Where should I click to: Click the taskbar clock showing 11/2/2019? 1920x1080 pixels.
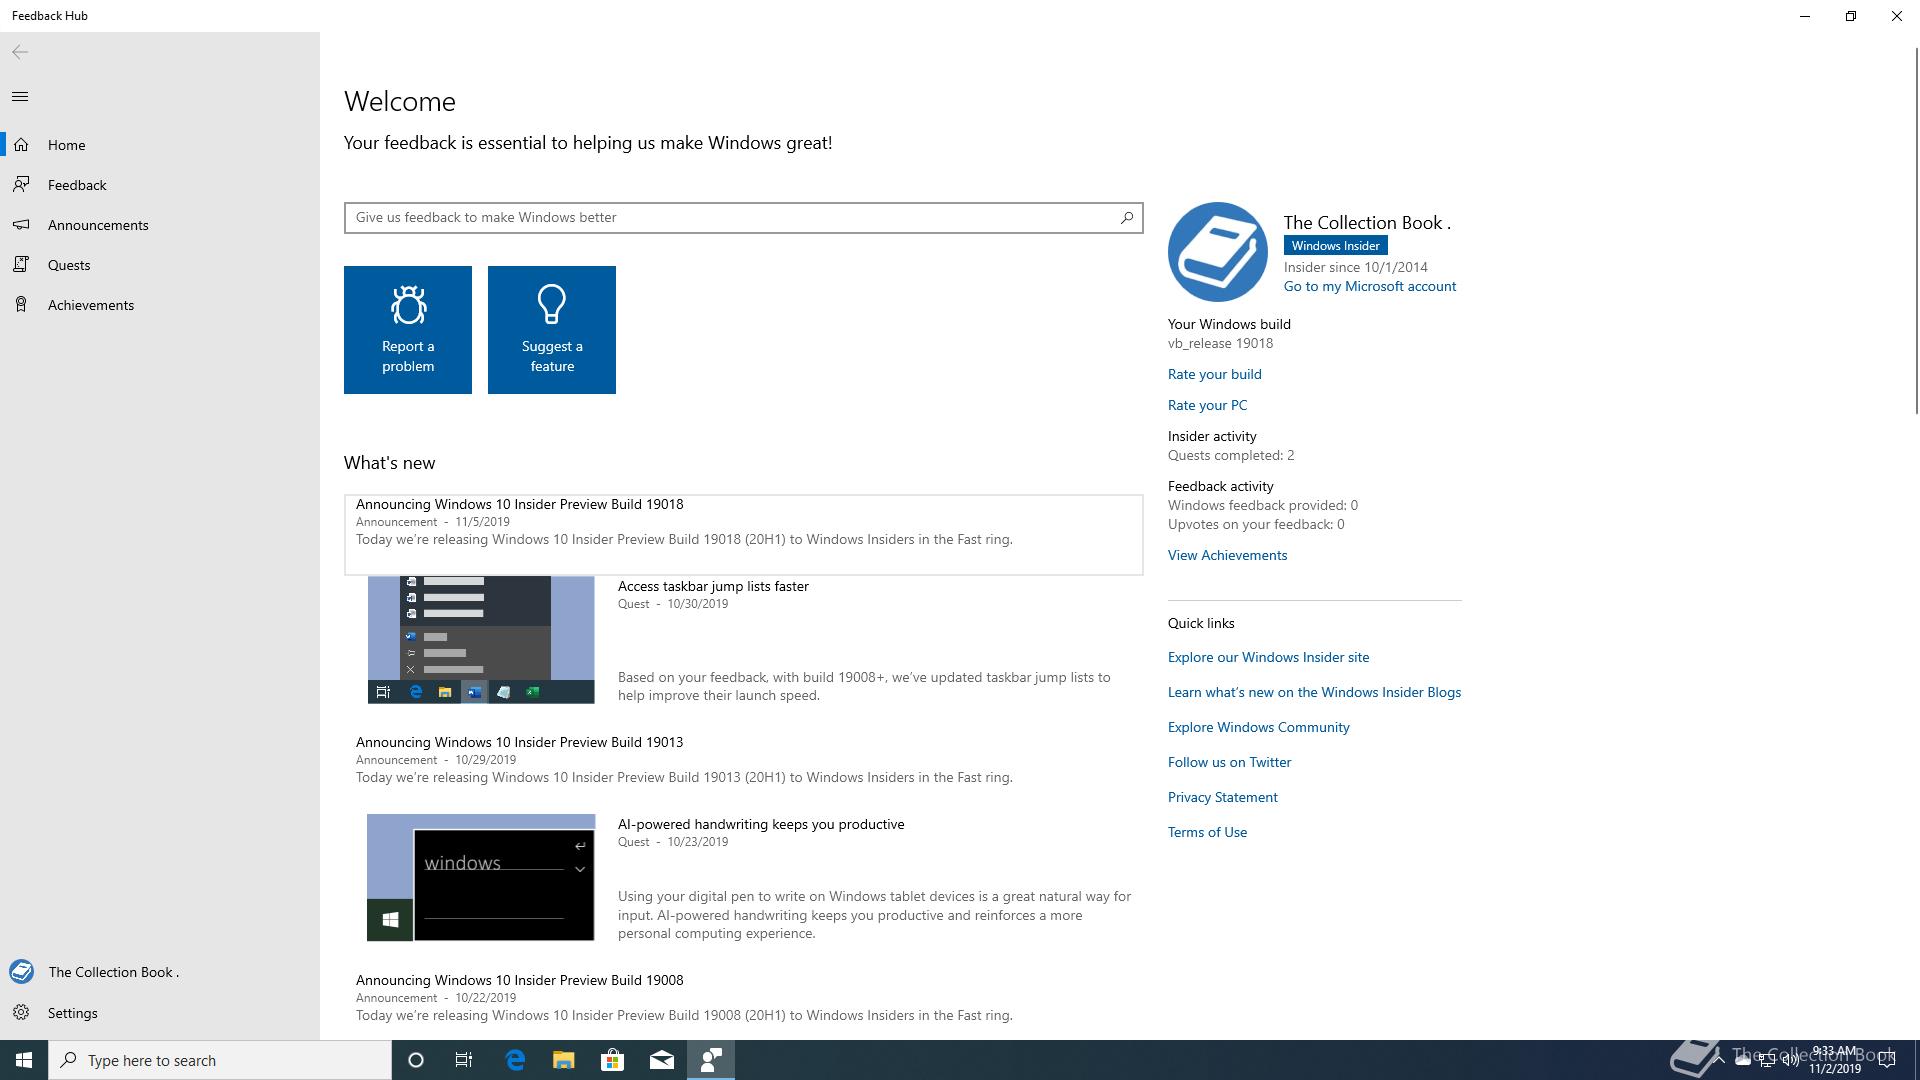point(1834,1060)
